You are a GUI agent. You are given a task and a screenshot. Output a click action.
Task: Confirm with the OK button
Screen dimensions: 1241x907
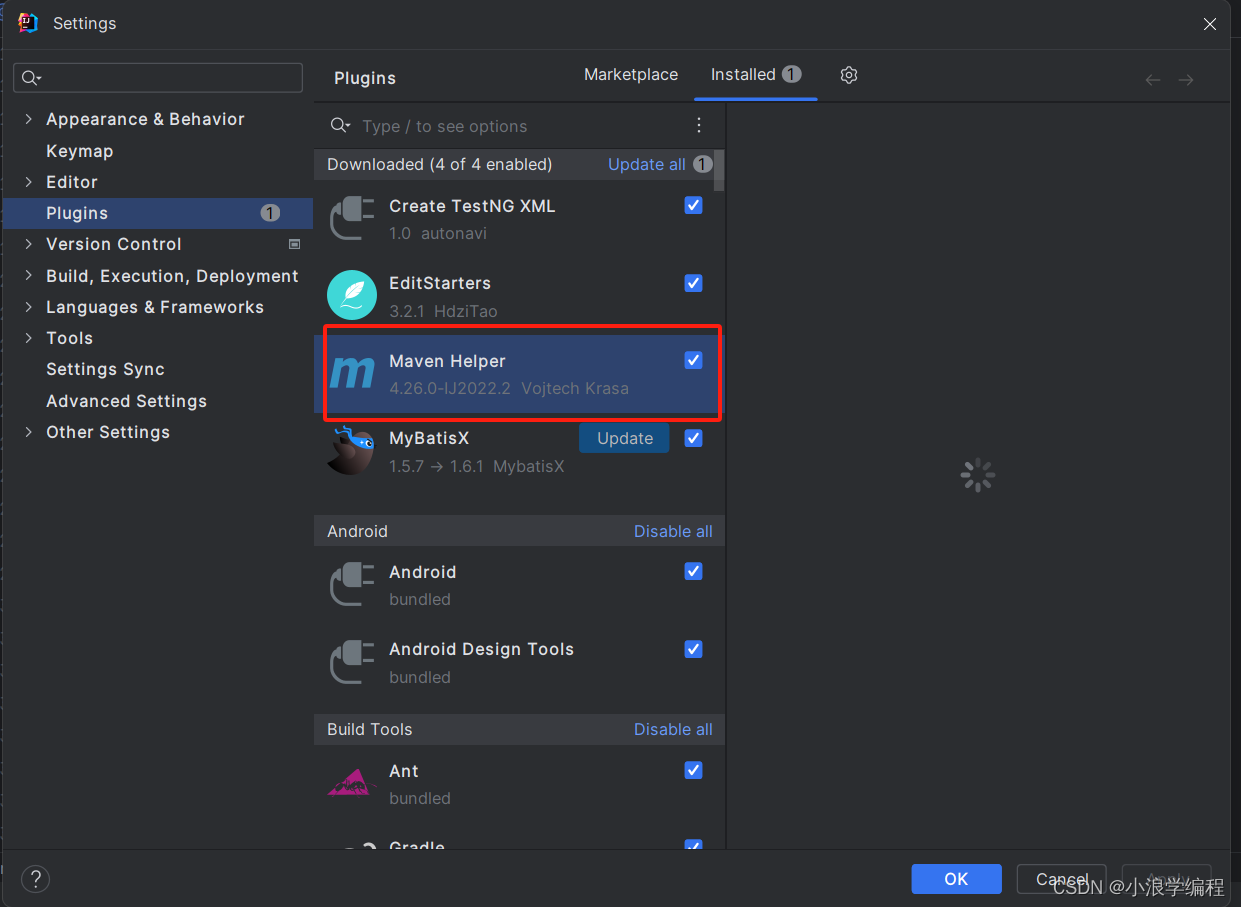(x=956, y=879)
